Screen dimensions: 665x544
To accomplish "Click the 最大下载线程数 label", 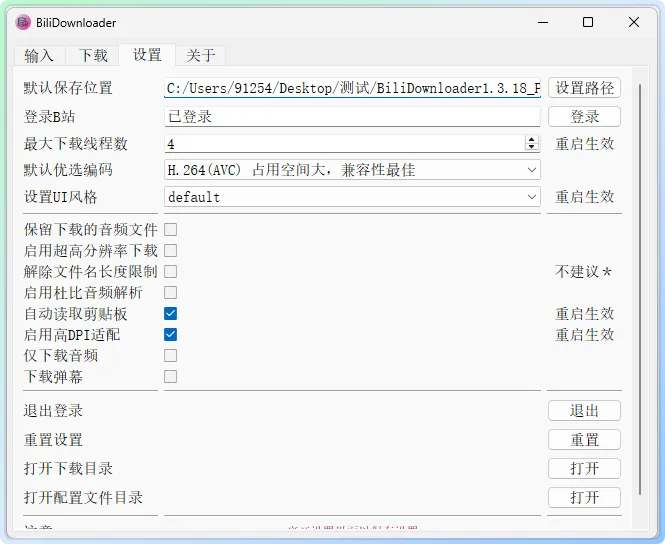I will click(75, 144).
